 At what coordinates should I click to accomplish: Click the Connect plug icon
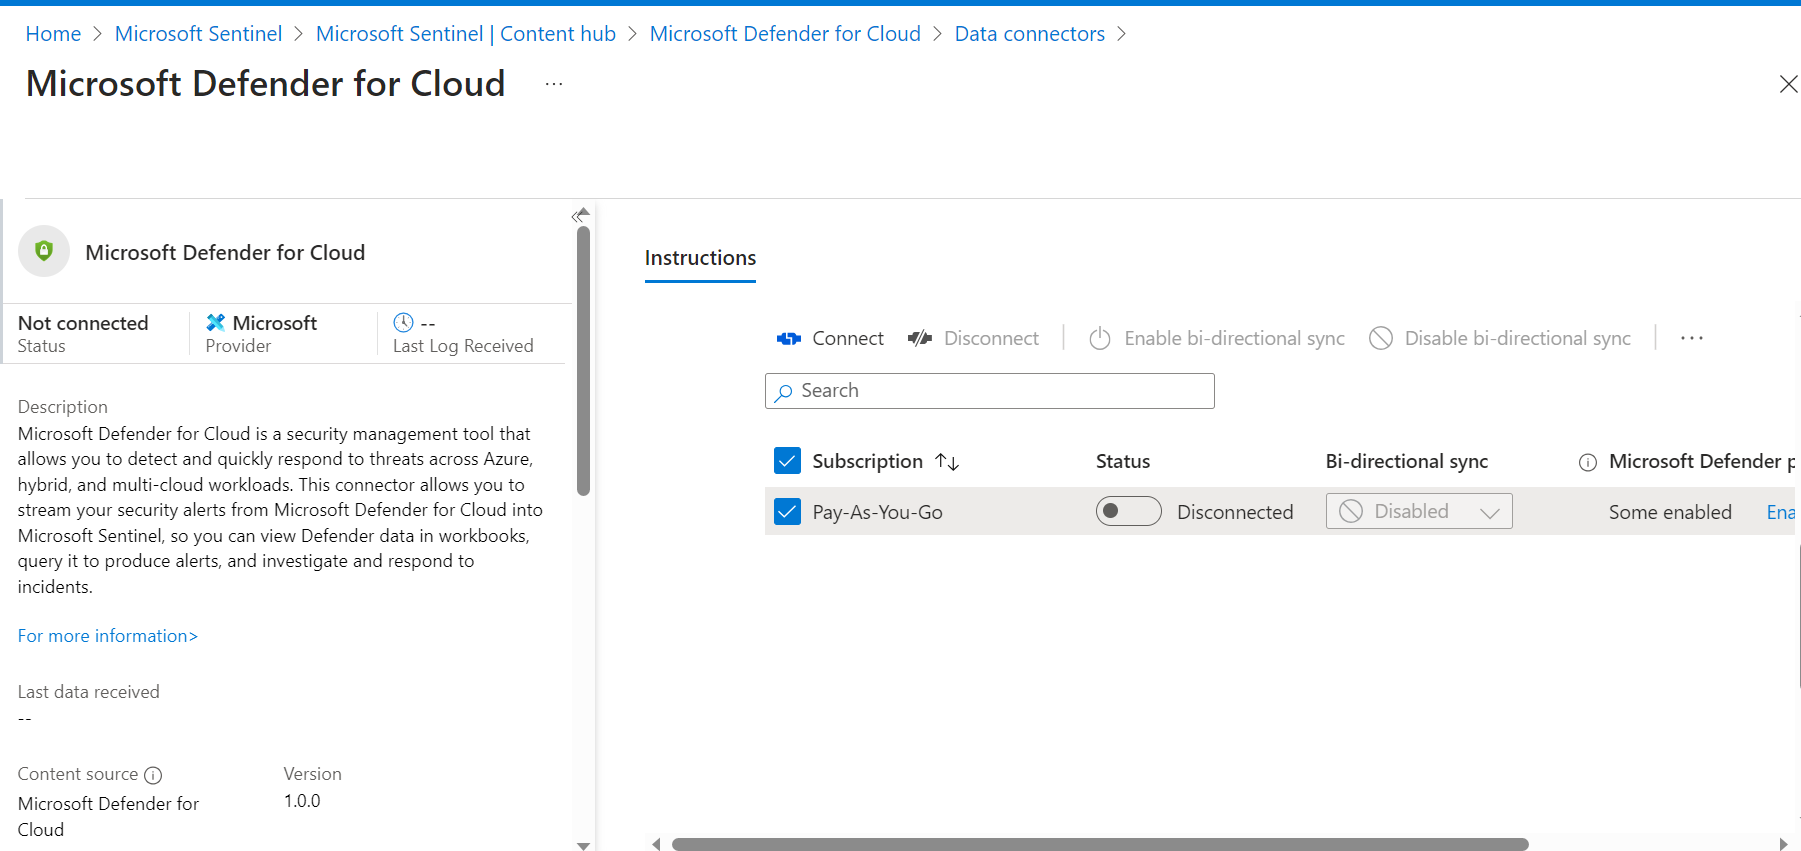tap(788, 339)
